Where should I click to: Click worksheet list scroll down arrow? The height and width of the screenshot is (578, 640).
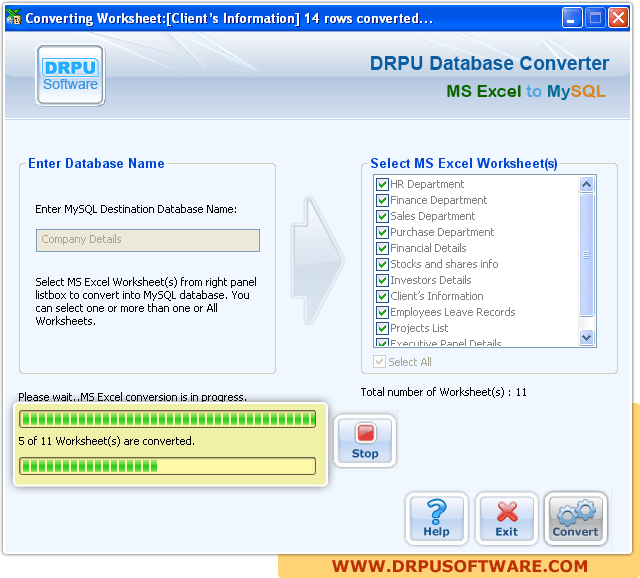click(x=587, y=338)
